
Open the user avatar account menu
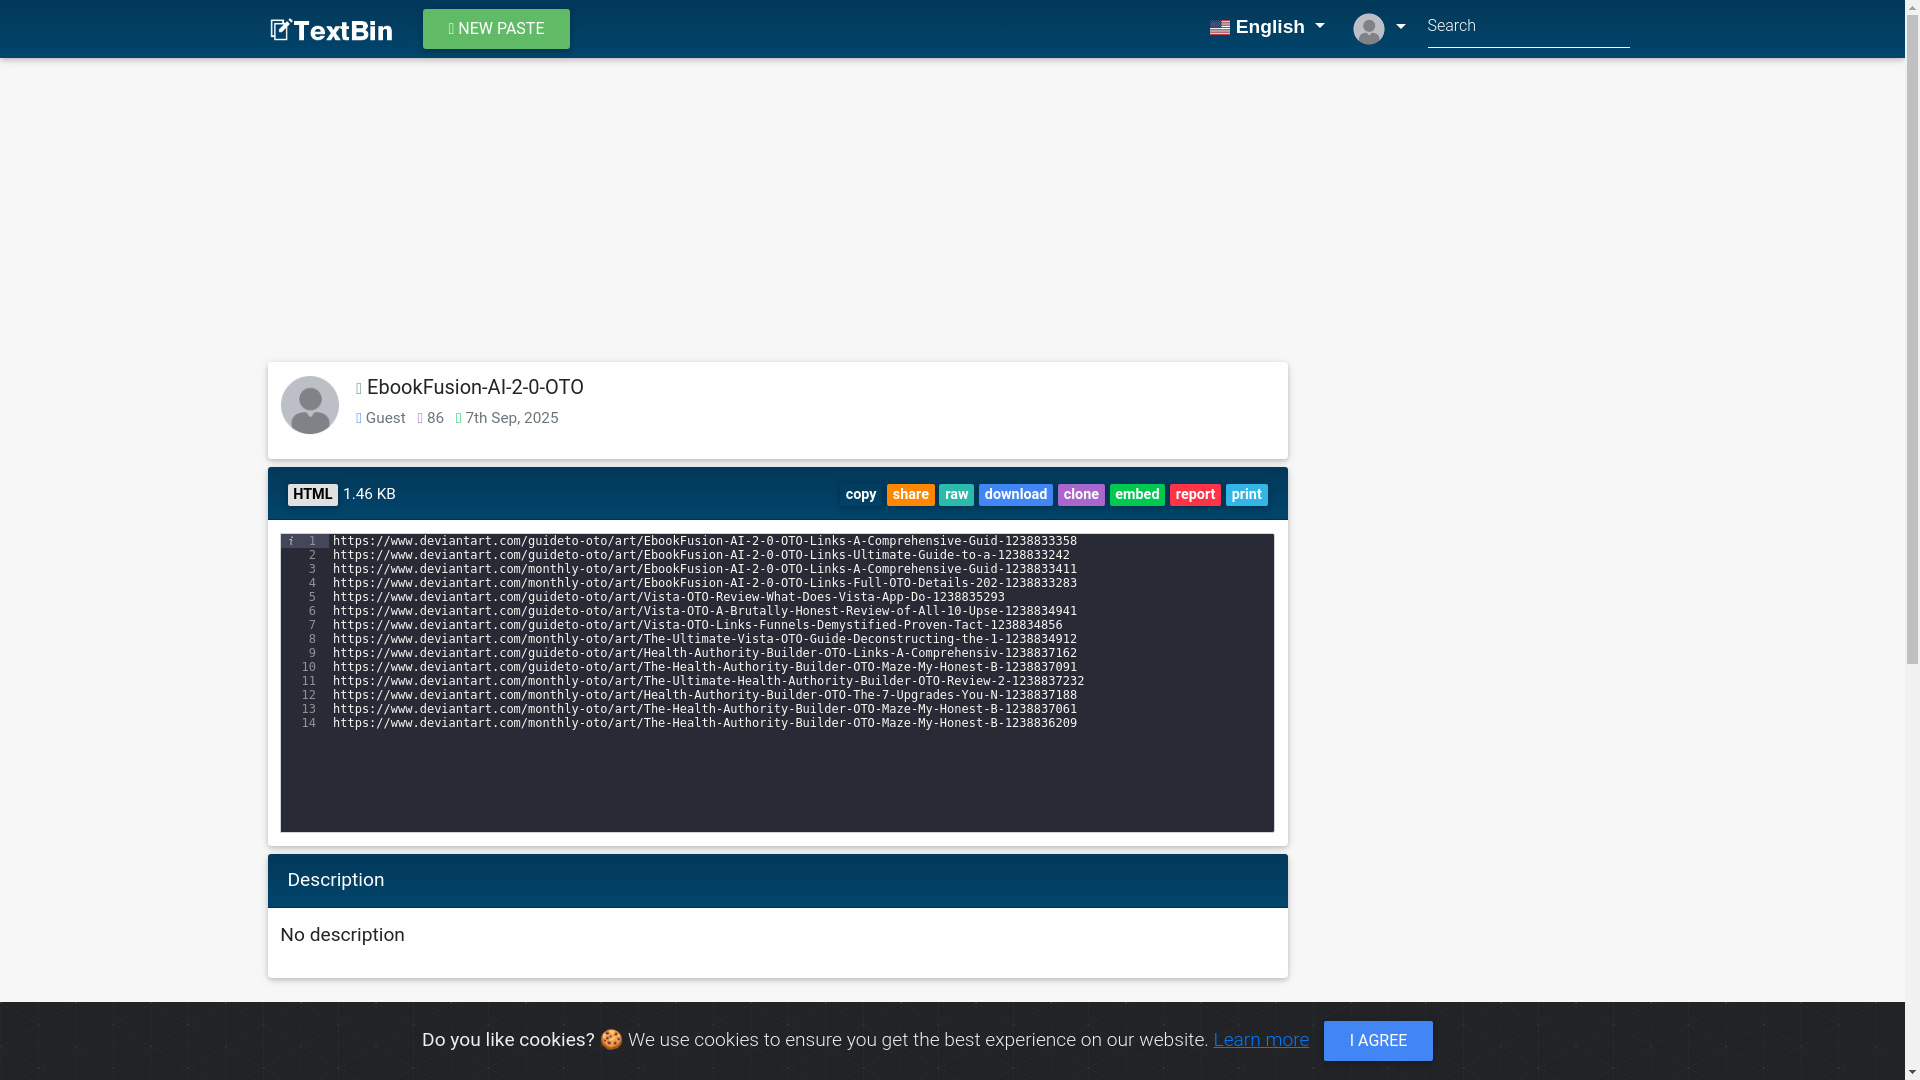click(1379, 28)
